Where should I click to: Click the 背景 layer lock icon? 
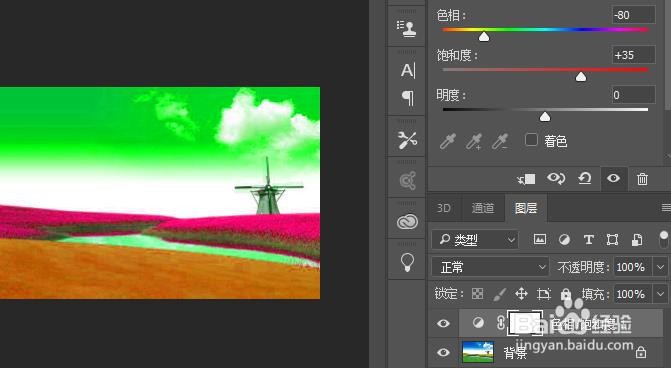[641, 352]
